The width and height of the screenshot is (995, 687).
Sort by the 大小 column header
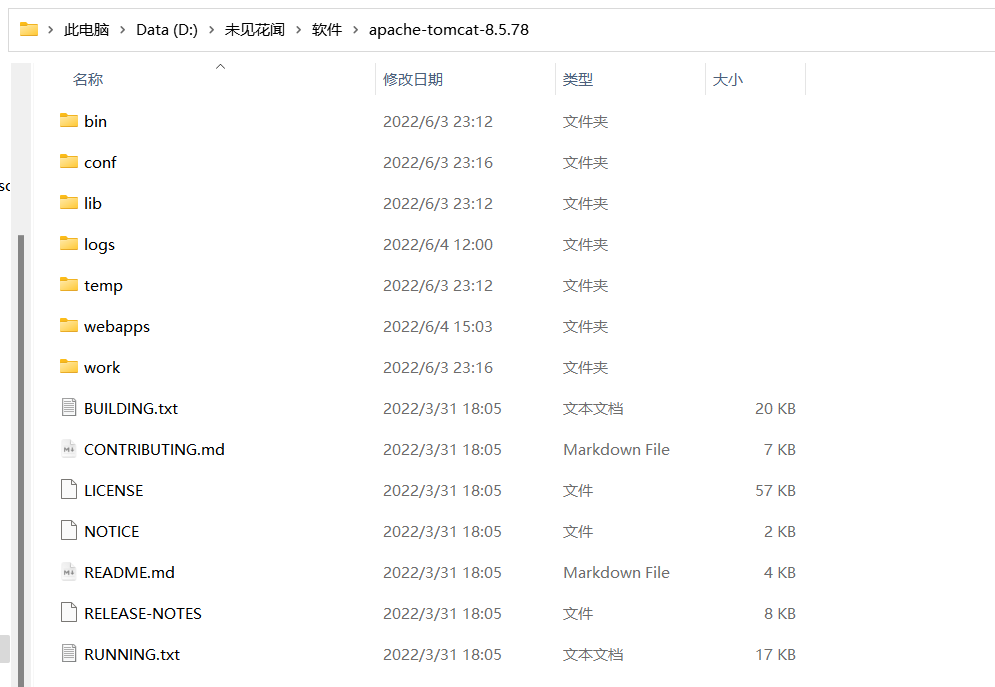pyautogui.click(x=728, y=79)
